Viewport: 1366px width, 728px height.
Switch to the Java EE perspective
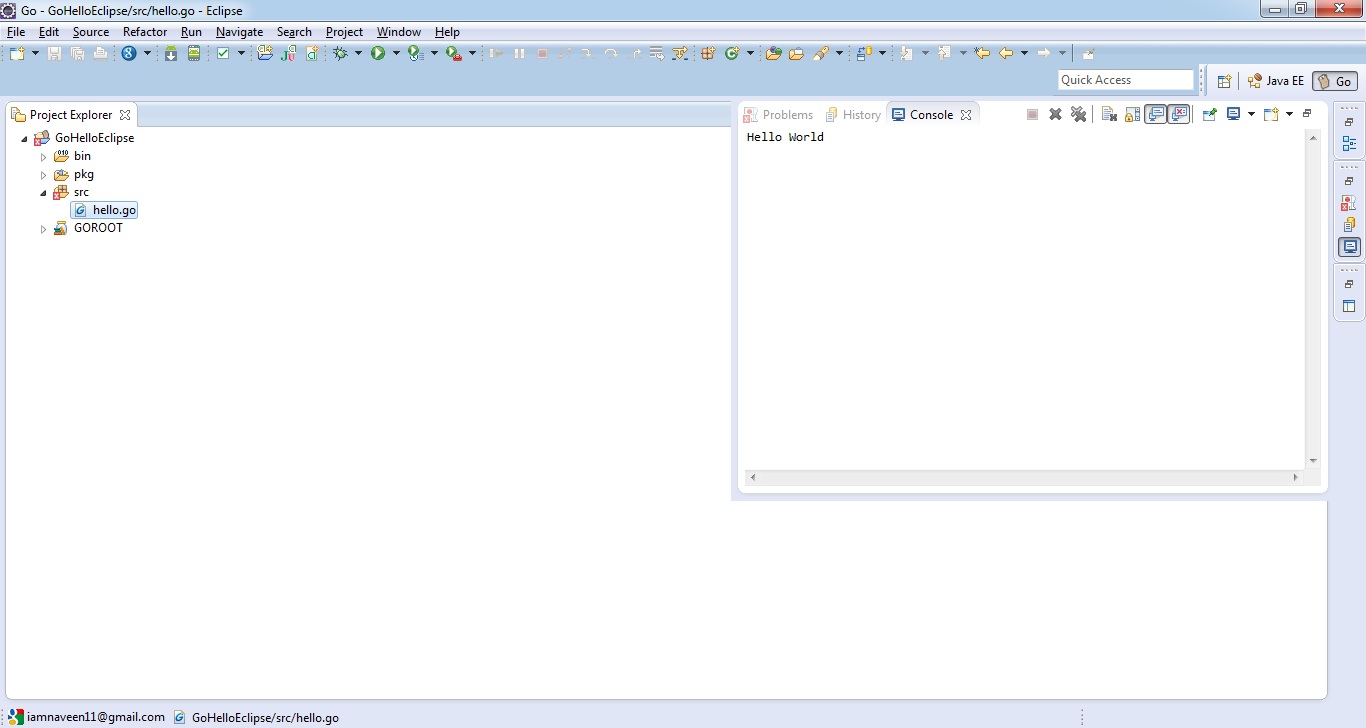(x=1276, y=81)
